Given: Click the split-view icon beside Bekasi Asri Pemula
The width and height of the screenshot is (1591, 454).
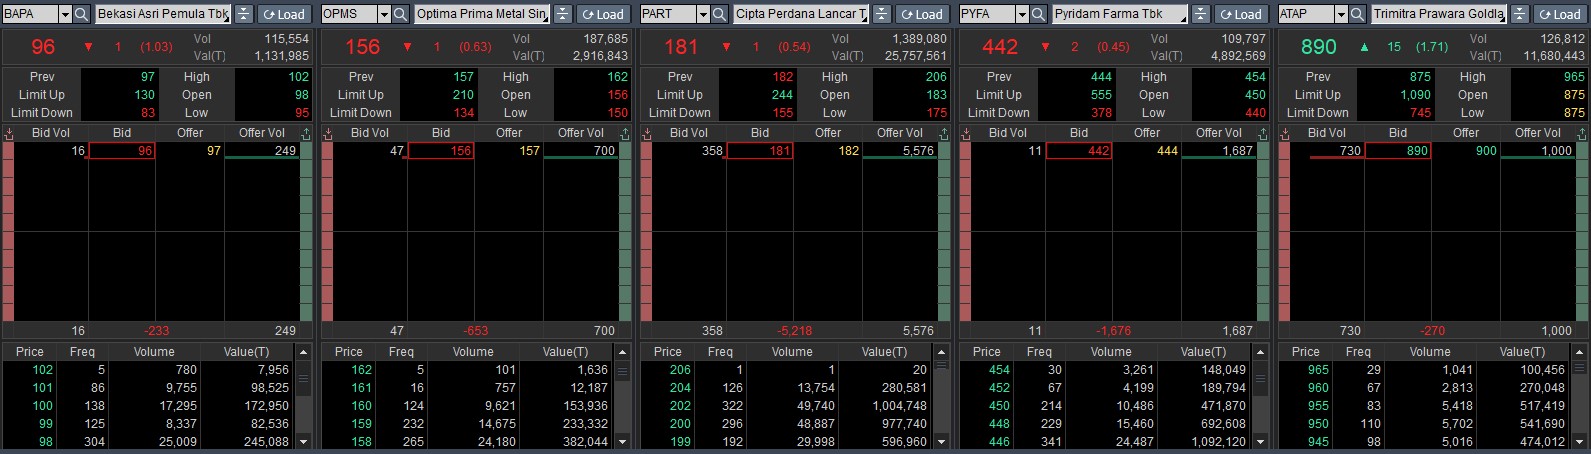Looking at the screenshot, I should click(244, 14).
